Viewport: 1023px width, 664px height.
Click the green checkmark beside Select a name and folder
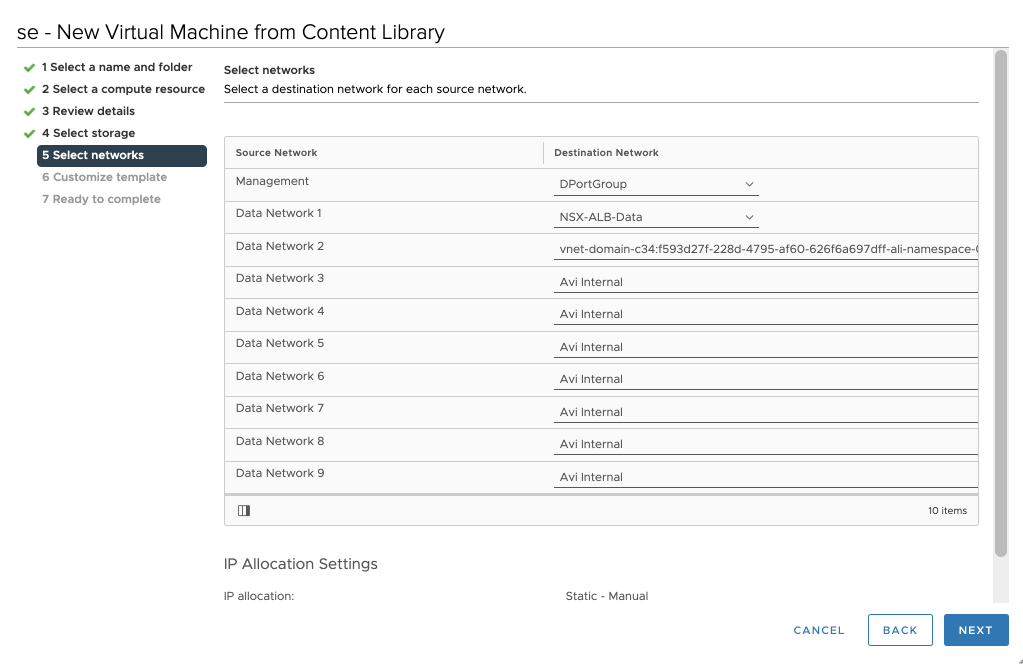point(30,68)
